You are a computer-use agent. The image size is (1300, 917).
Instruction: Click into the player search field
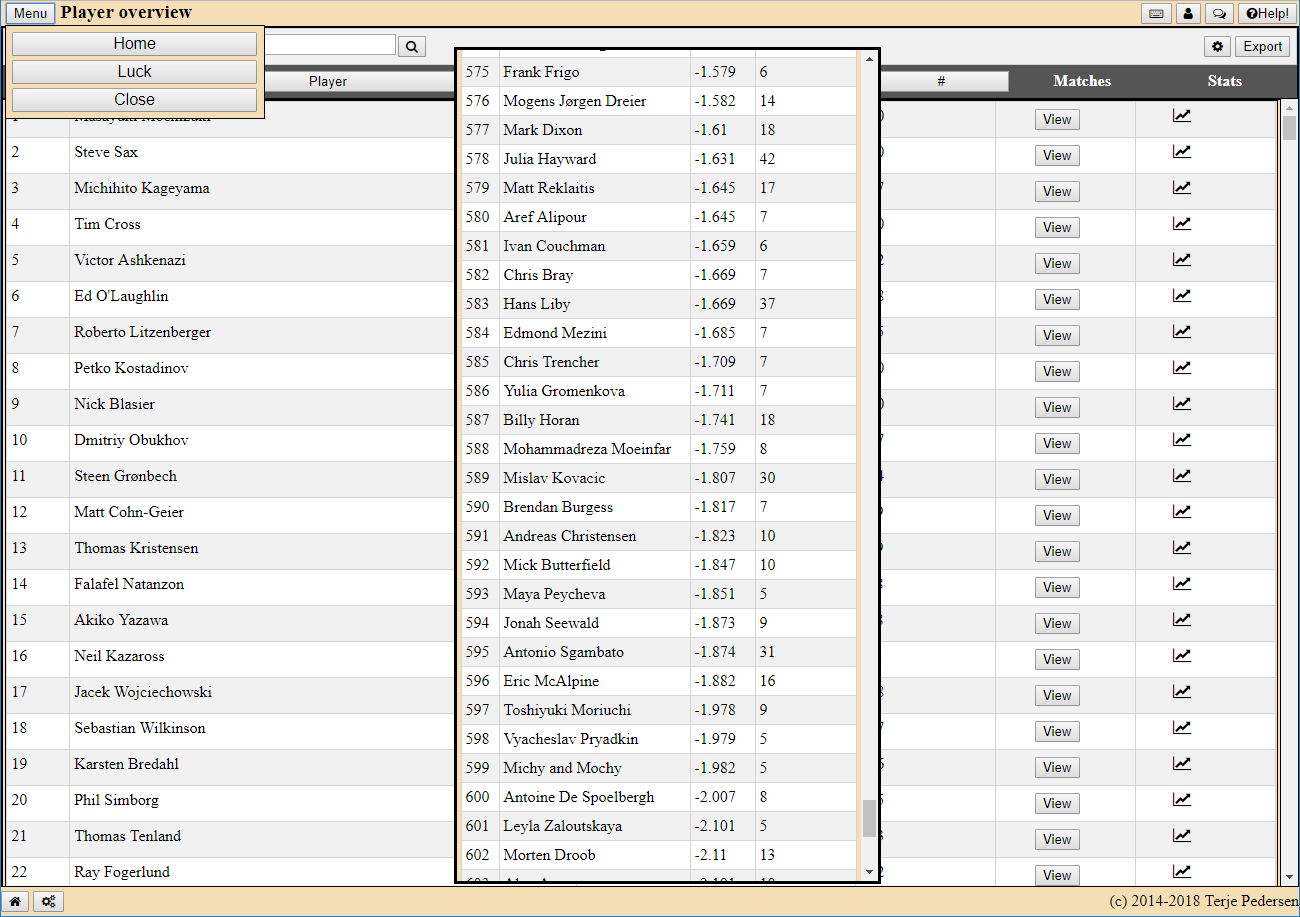pos(330,45)
